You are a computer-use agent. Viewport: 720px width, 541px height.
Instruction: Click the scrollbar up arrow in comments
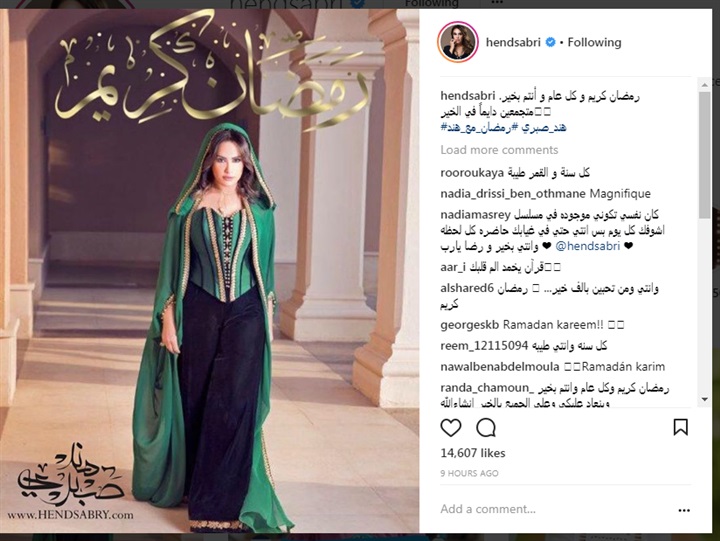point(704,85)
